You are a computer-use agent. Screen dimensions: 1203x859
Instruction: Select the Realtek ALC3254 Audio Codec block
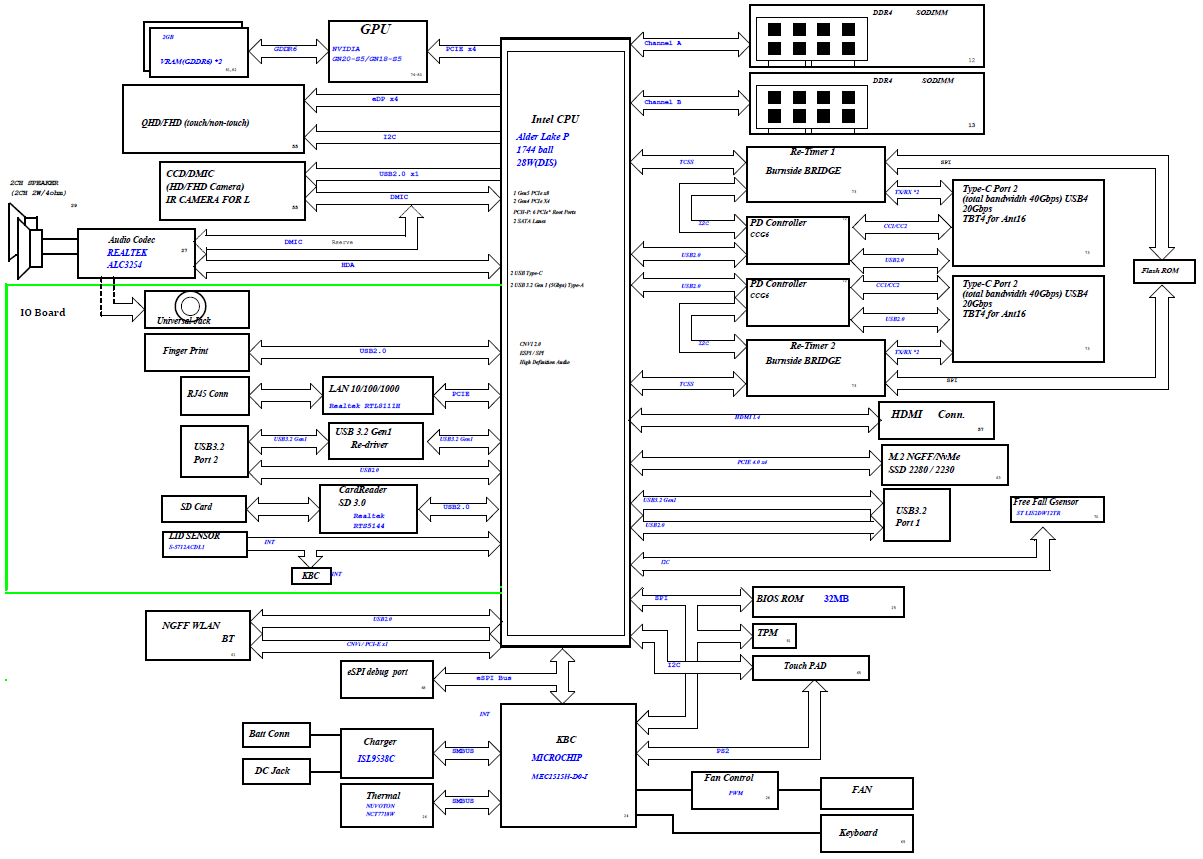pos(136,254)
